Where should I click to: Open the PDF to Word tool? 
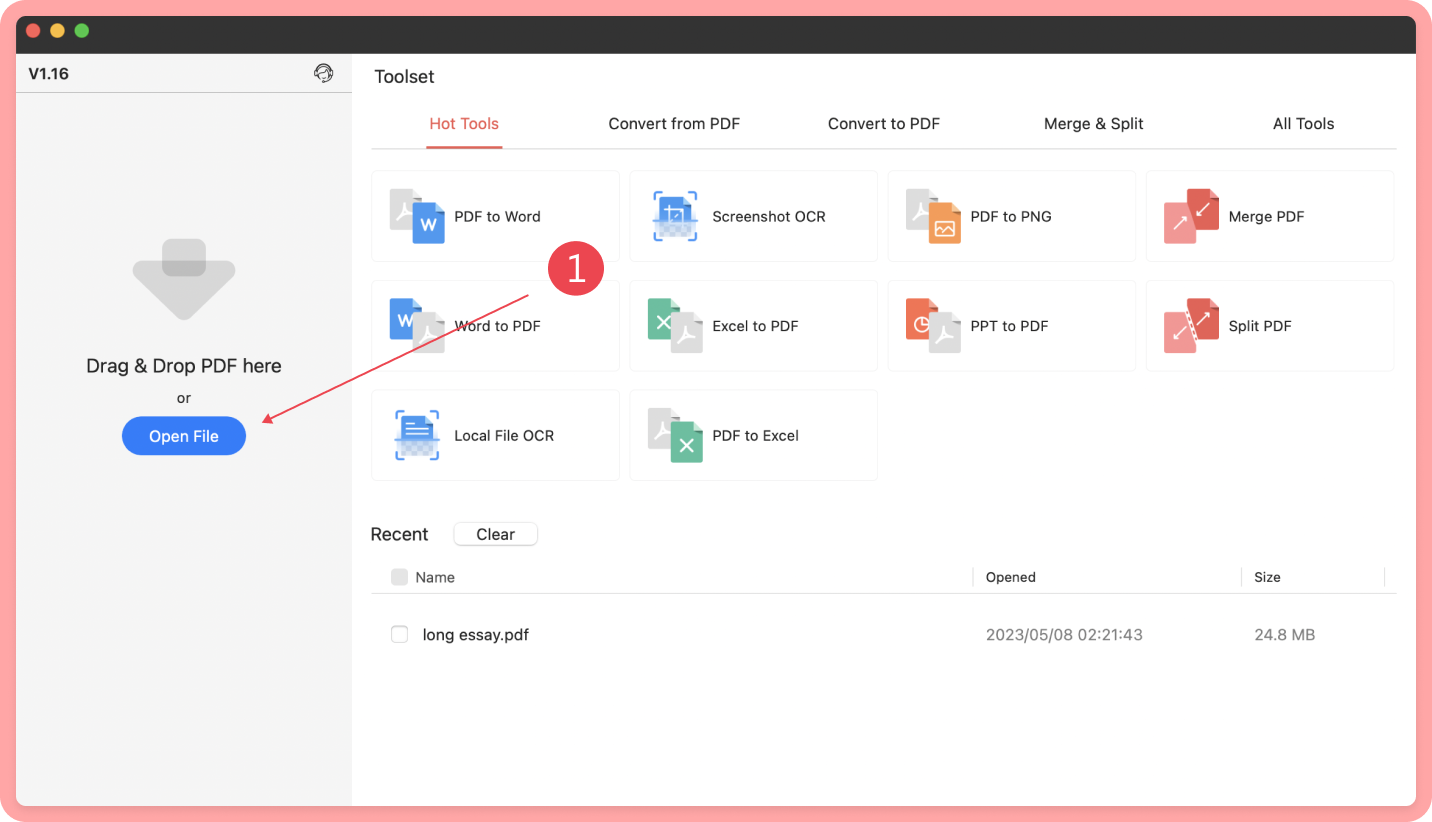[495, 216]
